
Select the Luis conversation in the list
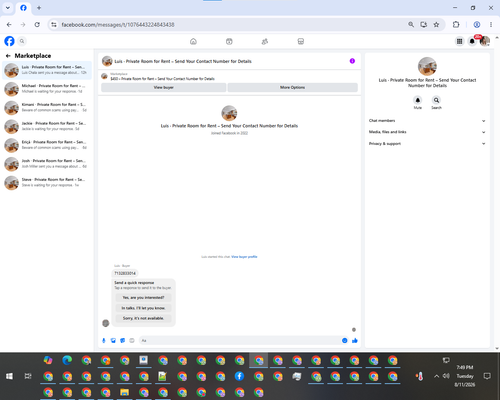[47, 70]
